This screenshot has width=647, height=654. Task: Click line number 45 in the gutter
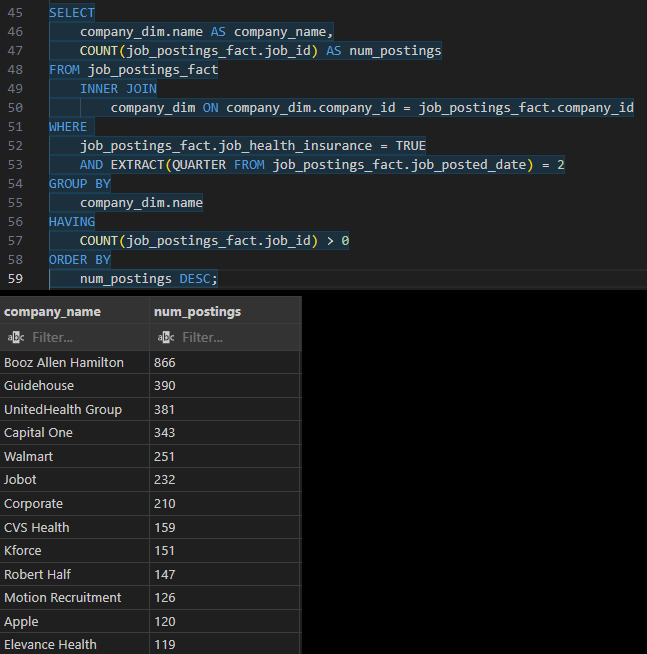(15, 13)
